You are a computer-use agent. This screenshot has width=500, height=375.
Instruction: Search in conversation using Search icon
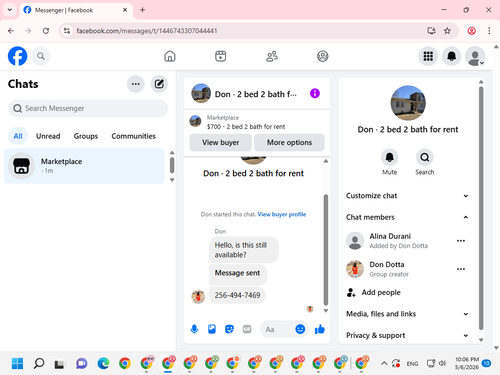(x=425, y=157)
